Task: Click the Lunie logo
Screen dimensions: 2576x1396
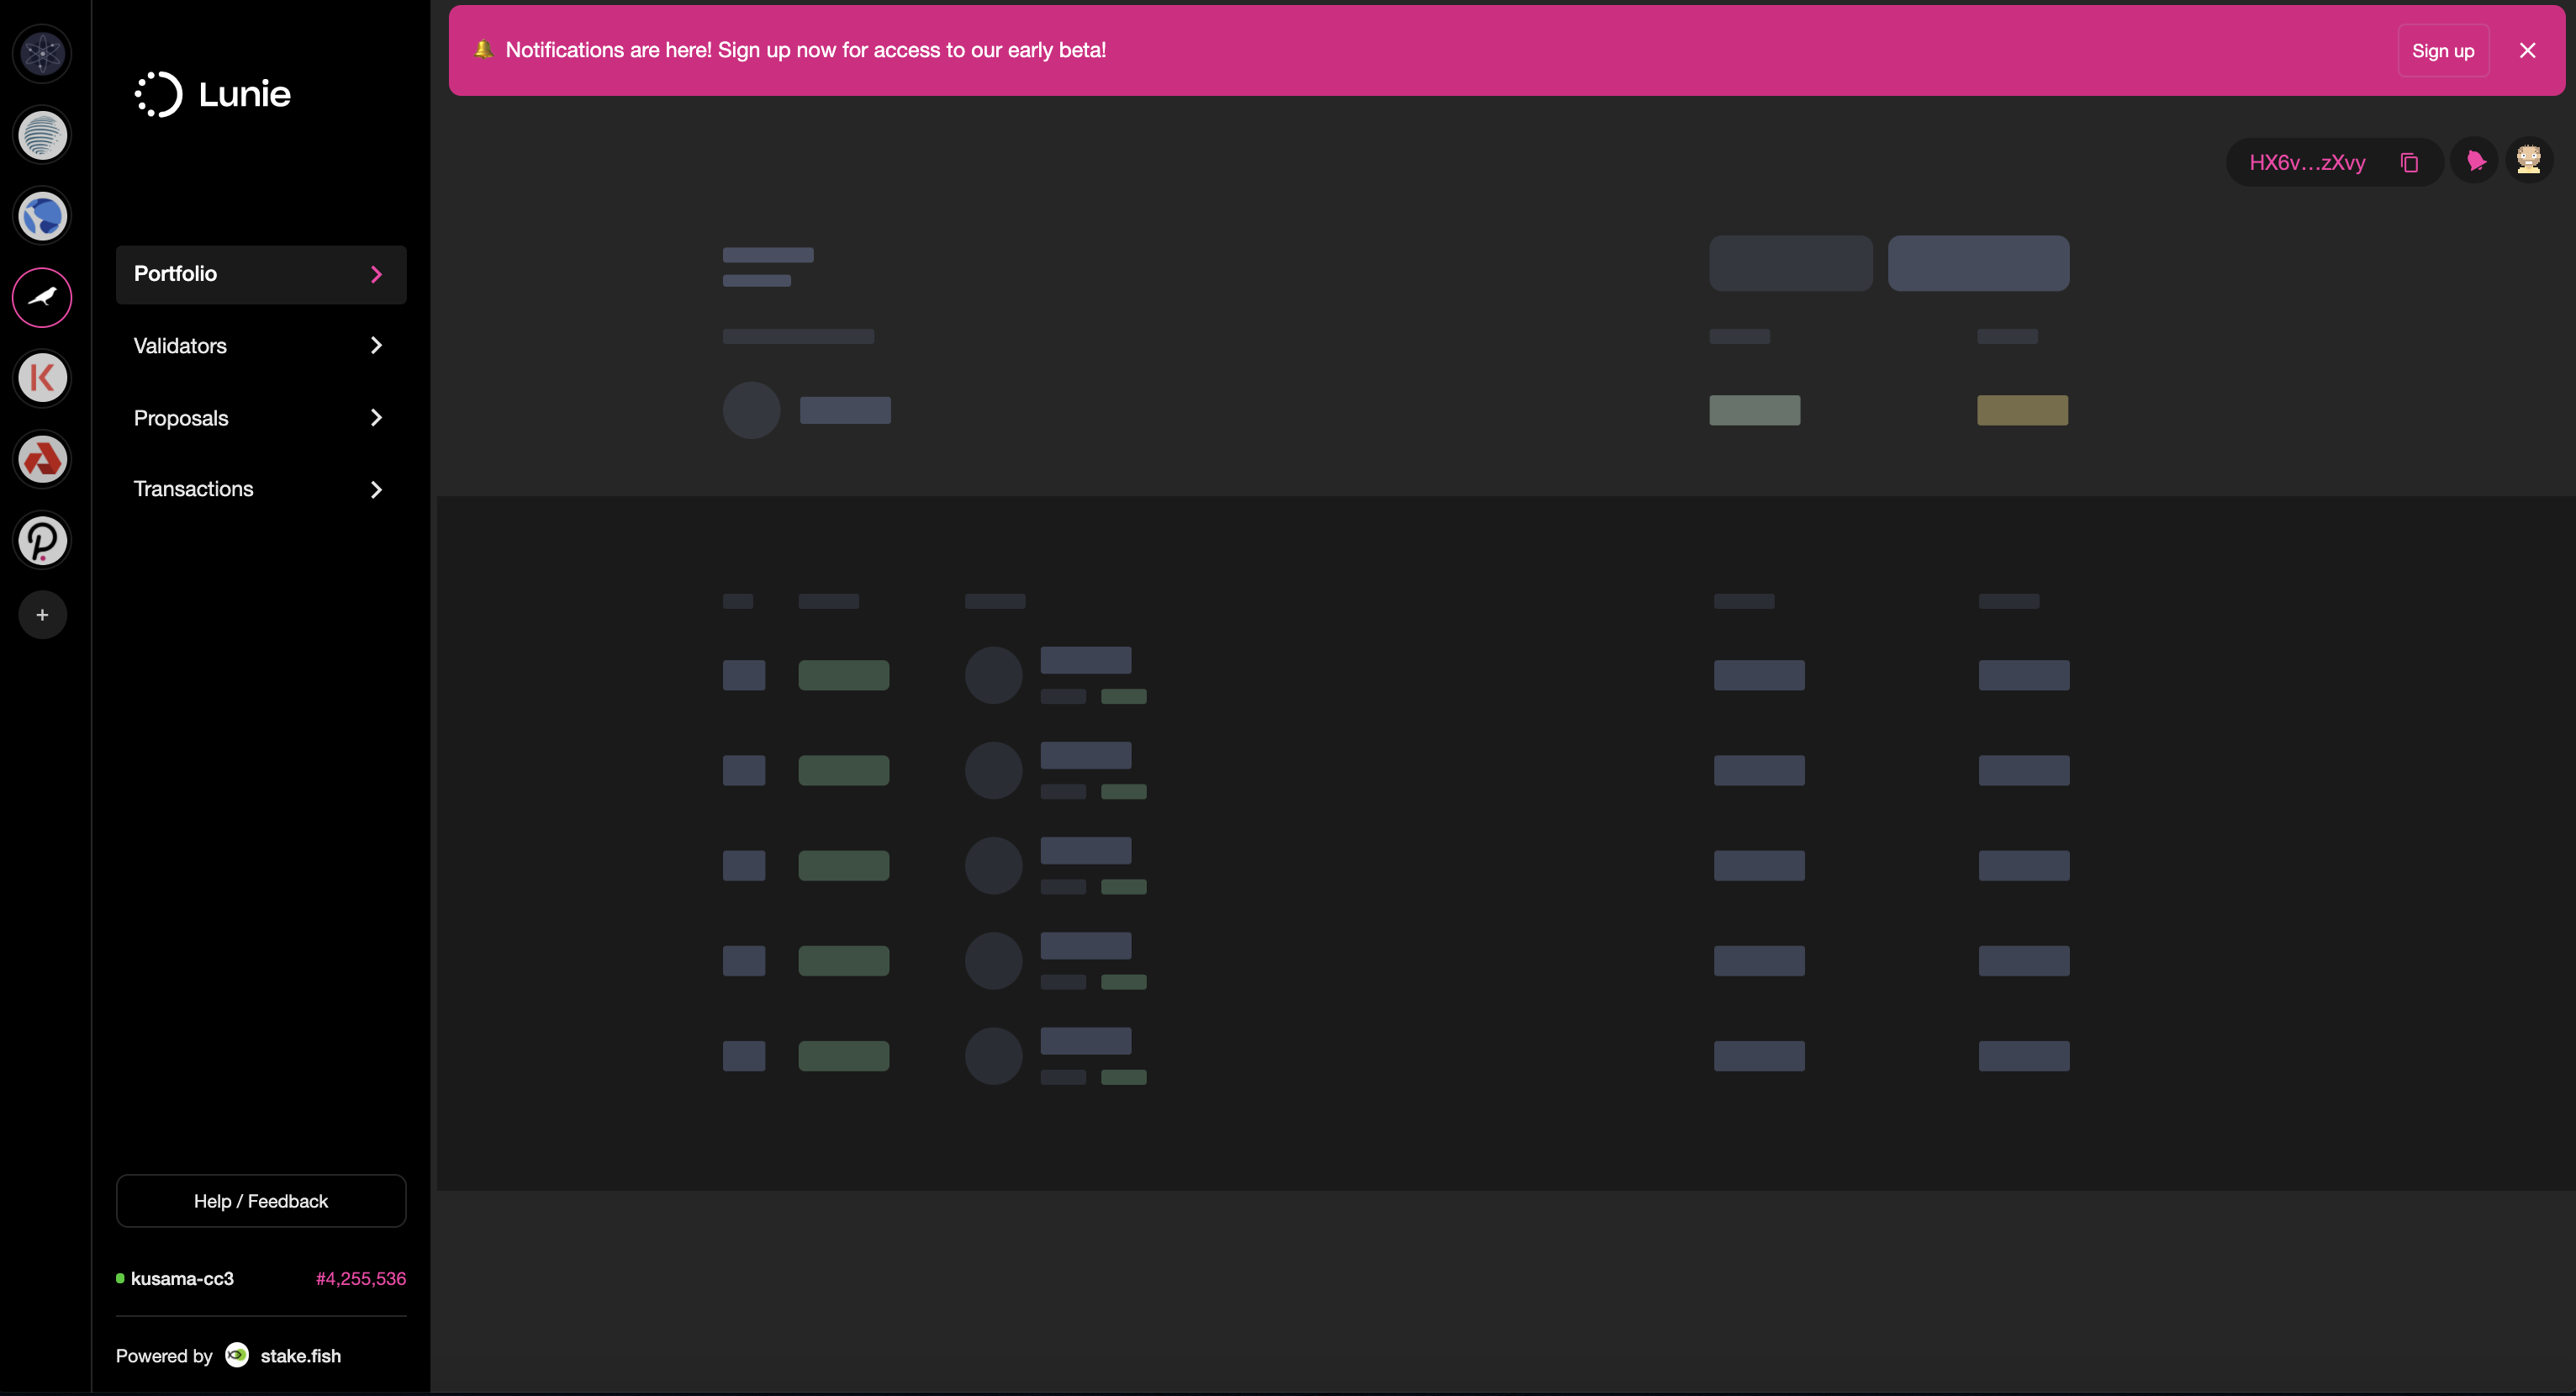Action: (212, 94)
